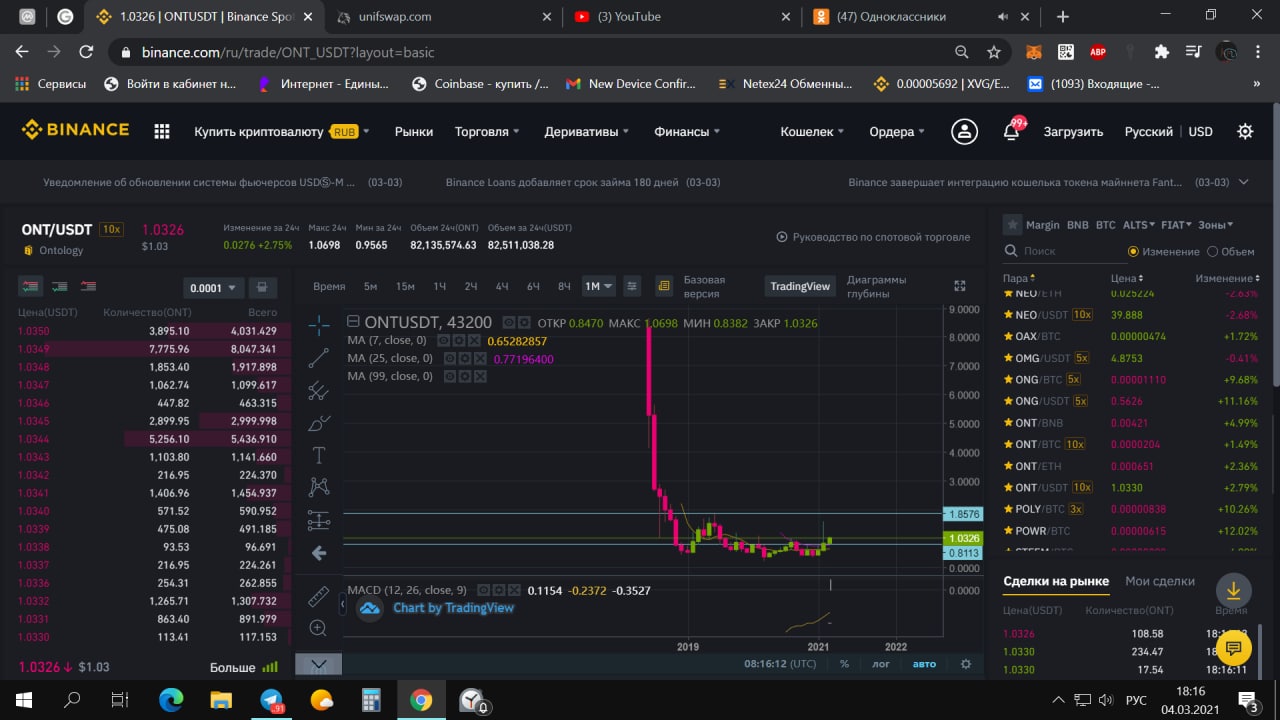Open chart settings gear at bottom right
Screen dimensions: 1280x720
pos(965,663)
